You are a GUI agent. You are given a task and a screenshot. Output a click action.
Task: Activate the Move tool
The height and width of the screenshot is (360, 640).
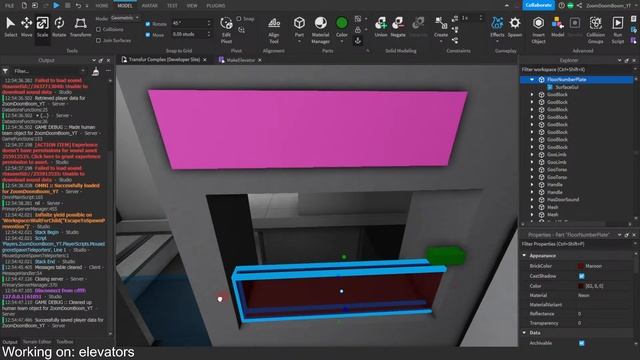coord(27,27)
